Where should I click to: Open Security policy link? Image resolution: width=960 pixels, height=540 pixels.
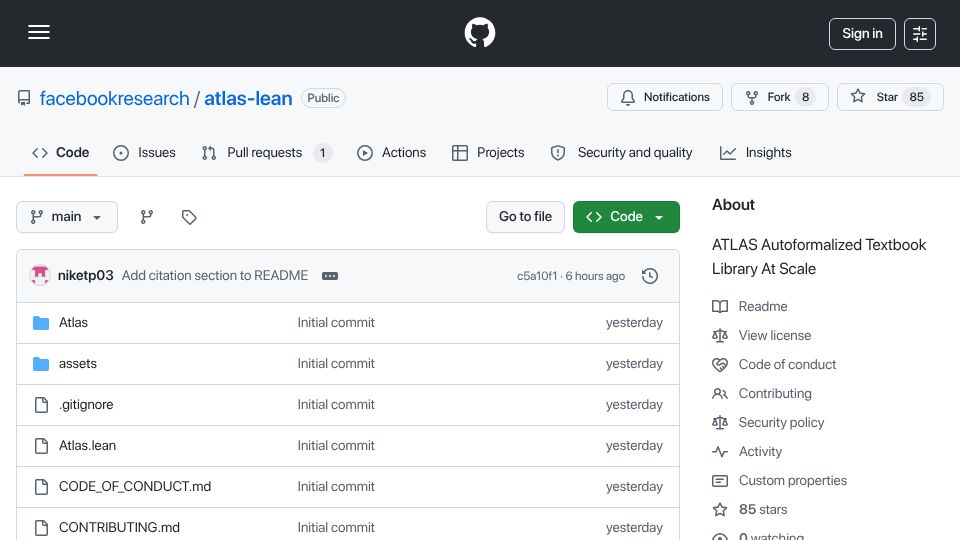coord(768,422)
